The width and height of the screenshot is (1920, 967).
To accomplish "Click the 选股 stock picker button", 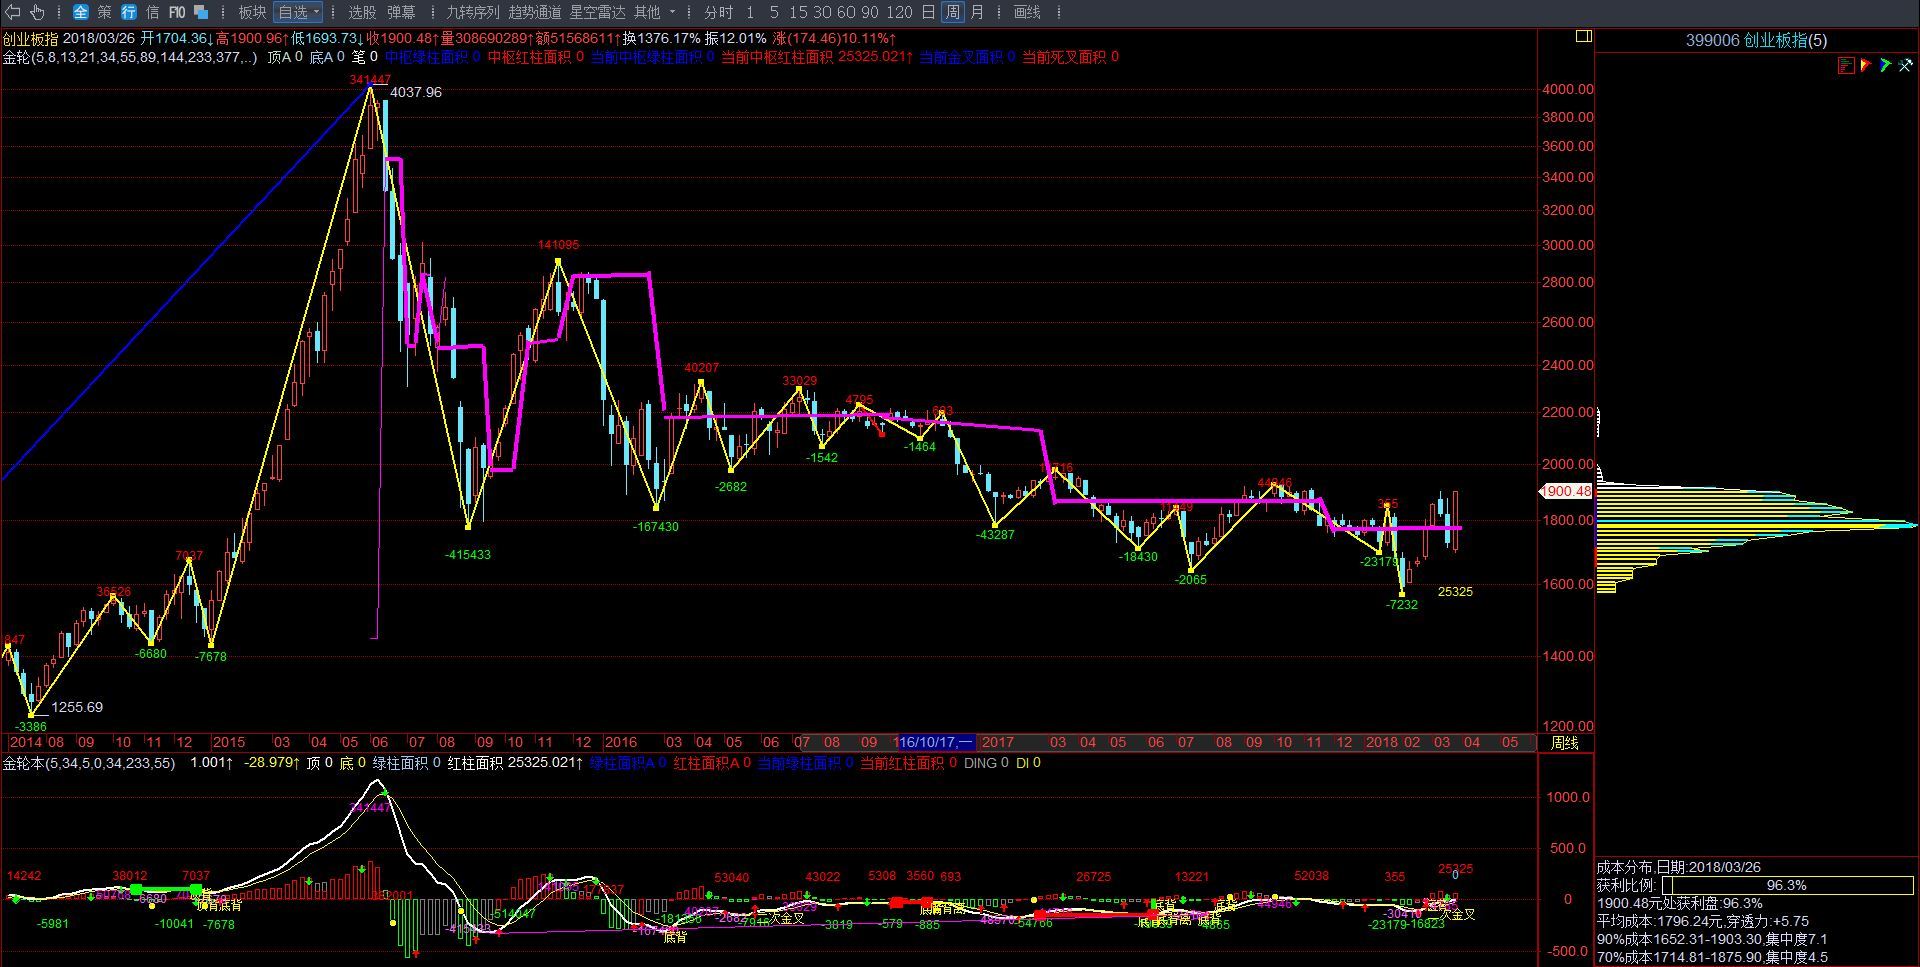I will point(362,12).
